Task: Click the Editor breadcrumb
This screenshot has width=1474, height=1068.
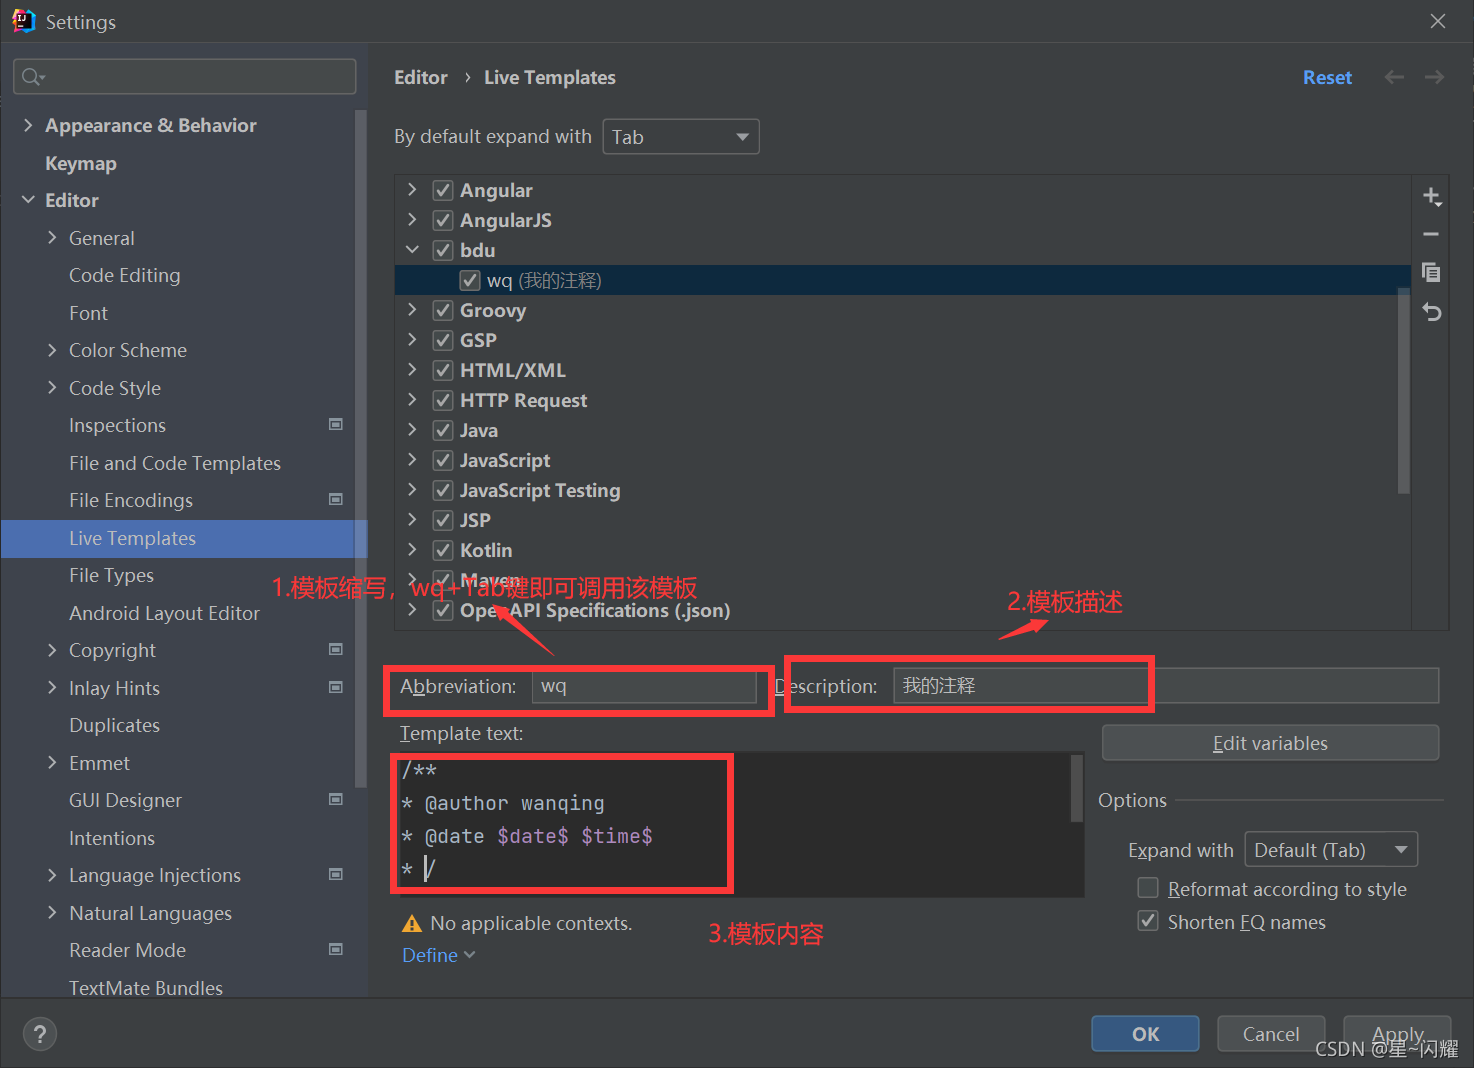Action: (x=421, y=77)
